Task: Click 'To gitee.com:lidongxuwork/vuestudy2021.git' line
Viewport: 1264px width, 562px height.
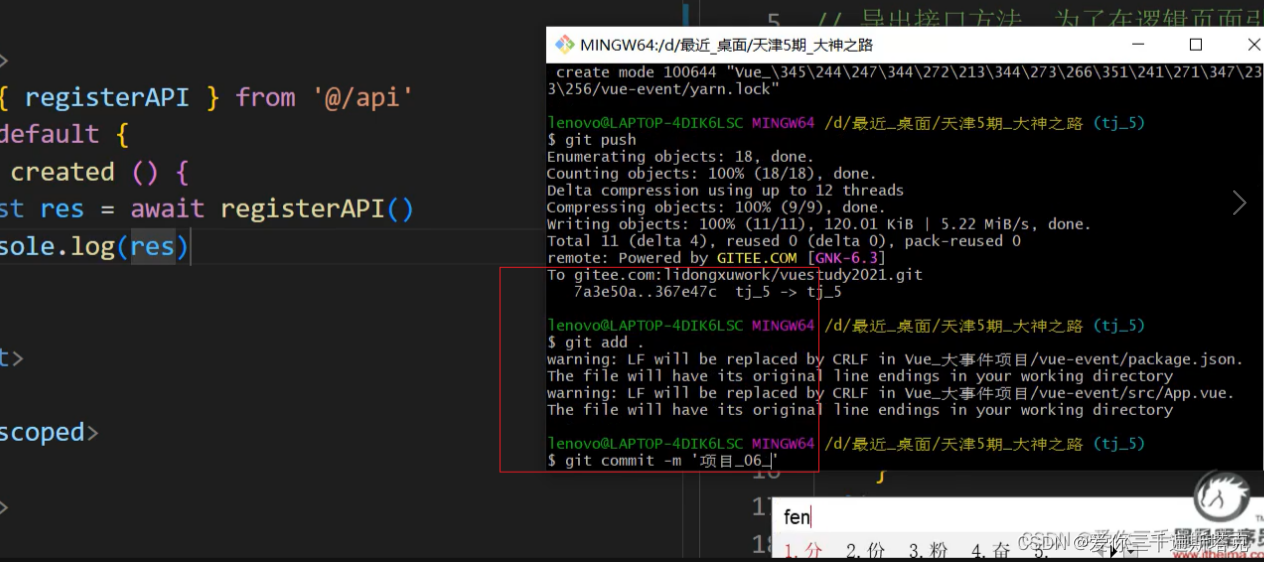Action: [x=735, y=274]
